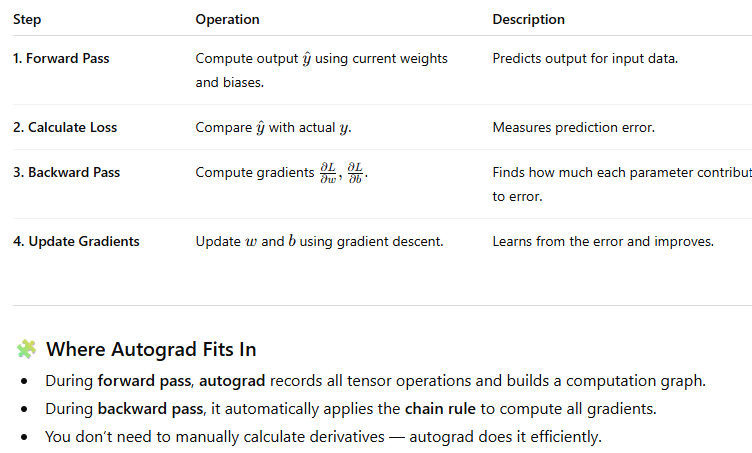Click the "Operation" column header

pos(227,19)
